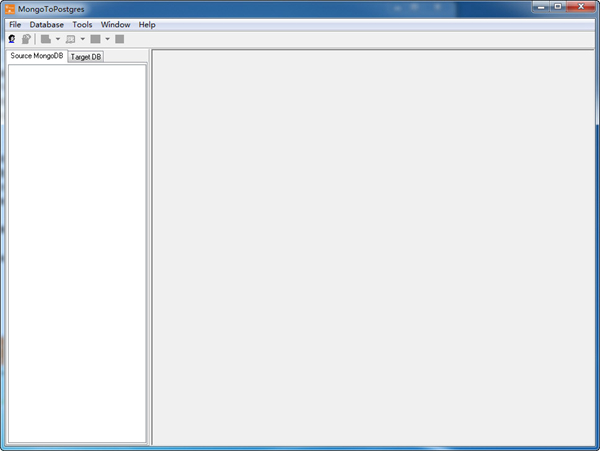
Task: Click the connect icon with person figure
Action: 12,39
